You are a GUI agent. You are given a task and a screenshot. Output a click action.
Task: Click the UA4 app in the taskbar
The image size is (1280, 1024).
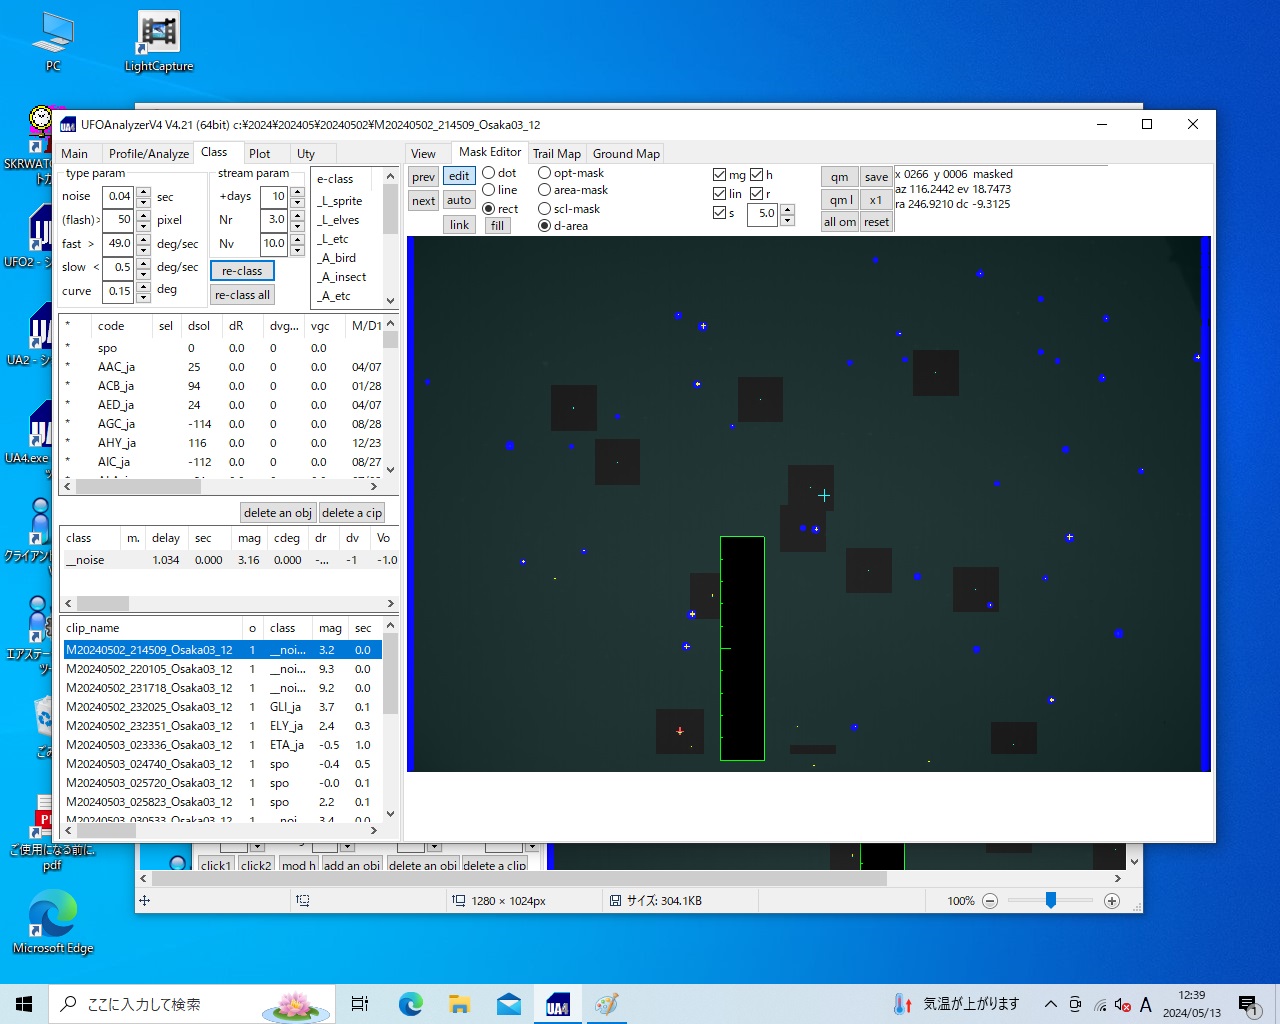pyautogui.click(x=557, y=1004)
